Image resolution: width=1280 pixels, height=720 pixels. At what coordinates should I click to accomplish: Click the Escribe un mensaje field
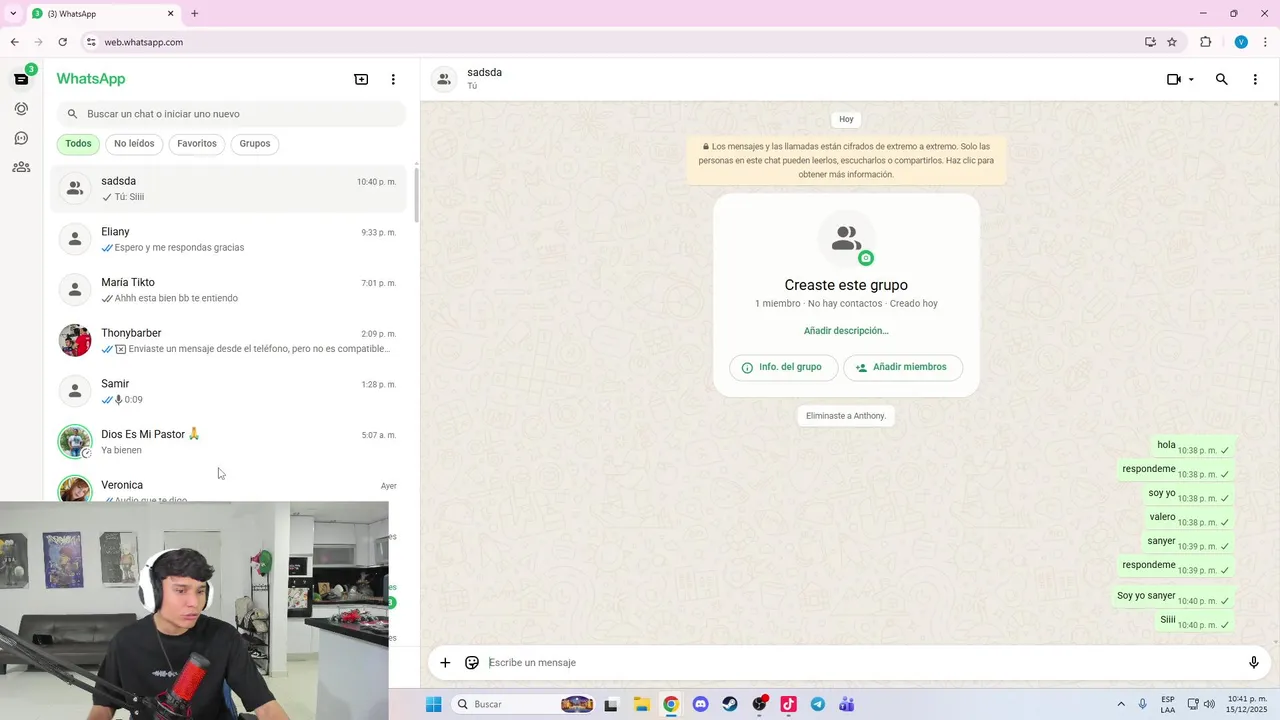click(x=860, y=662)
